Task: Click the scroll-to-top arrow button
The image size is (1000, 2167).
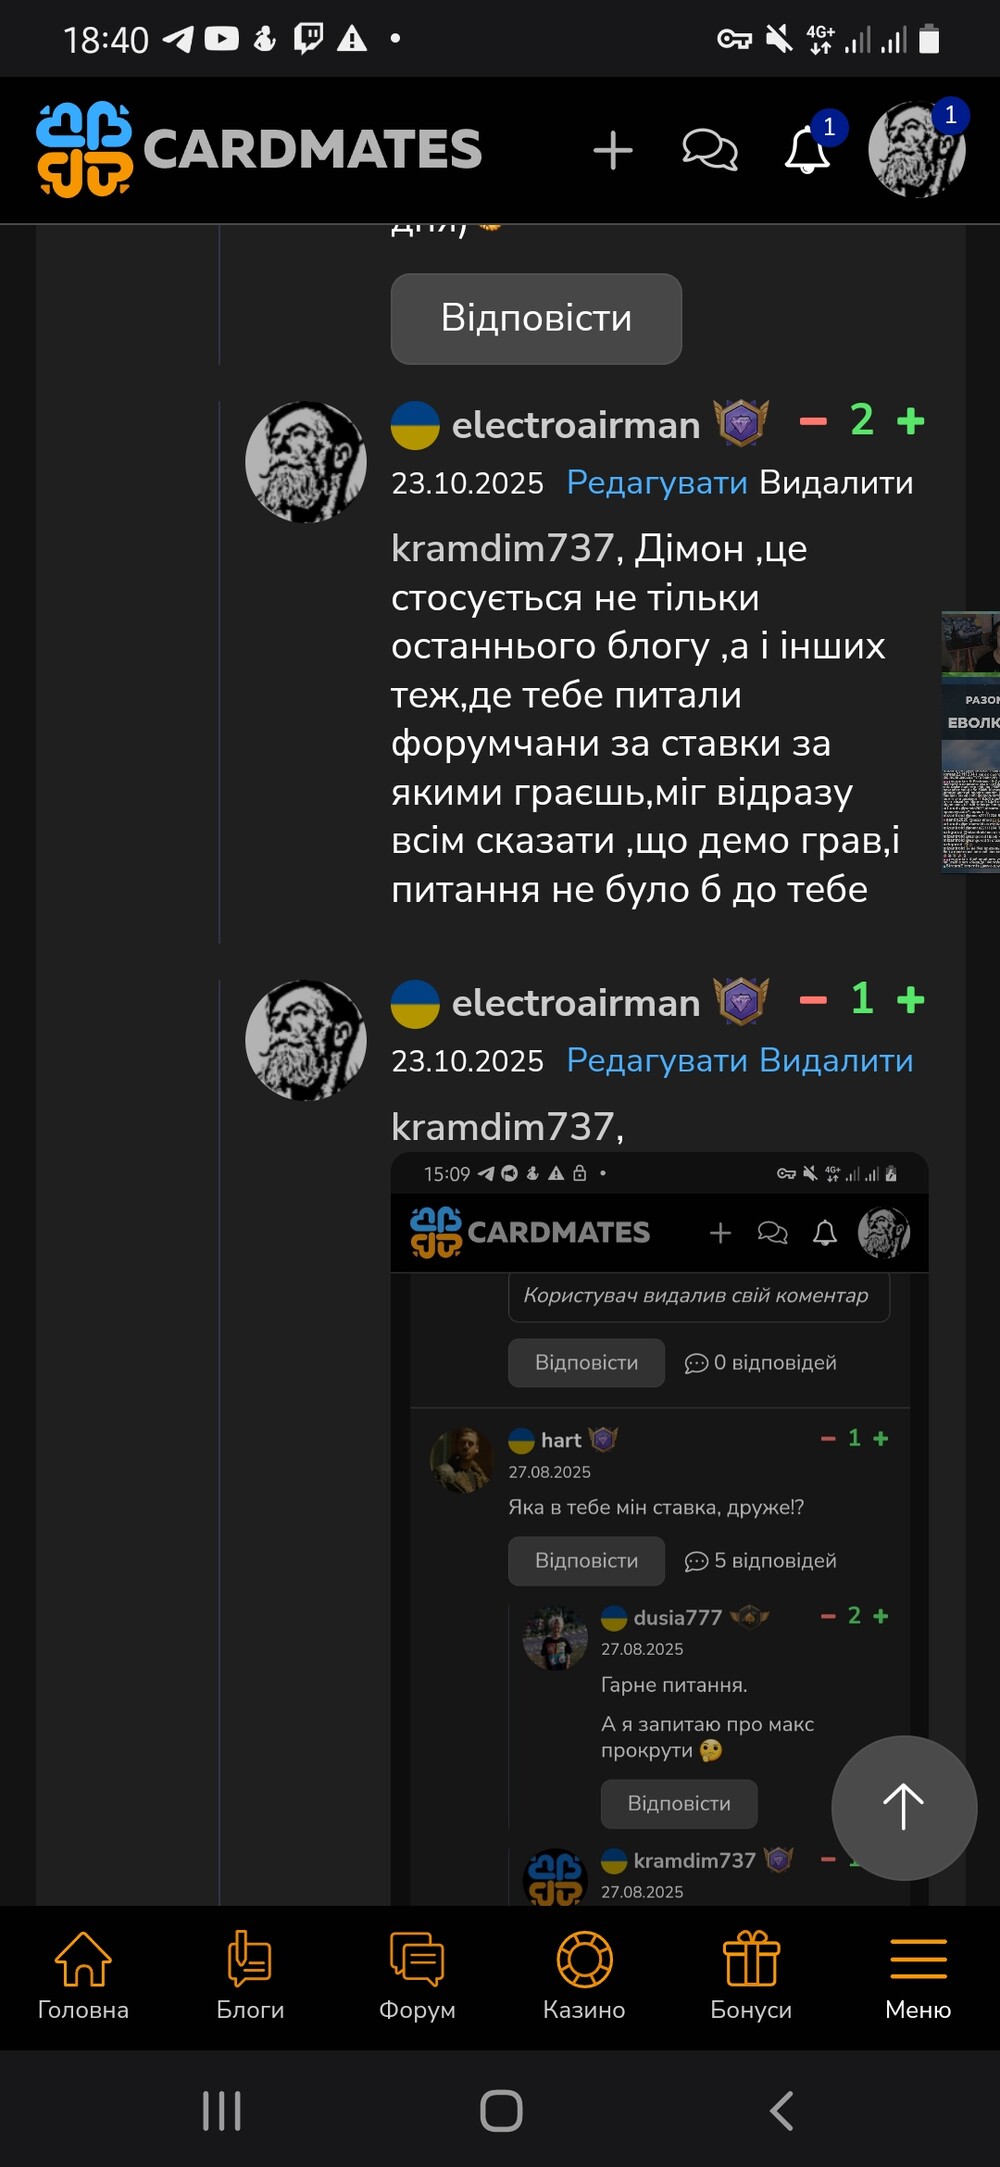Action: tap(904, 1807)
